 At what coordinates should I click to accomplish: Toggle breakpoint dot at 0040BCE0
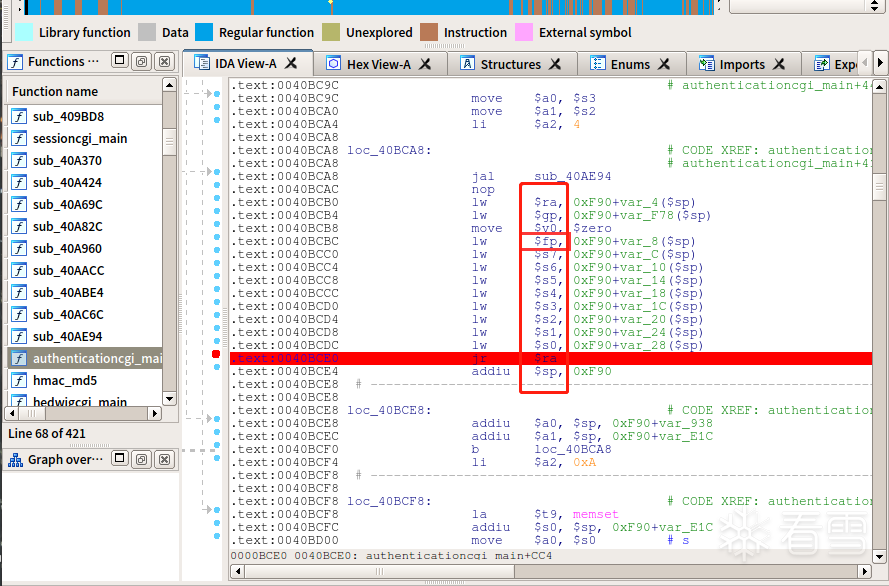point(216,354)
